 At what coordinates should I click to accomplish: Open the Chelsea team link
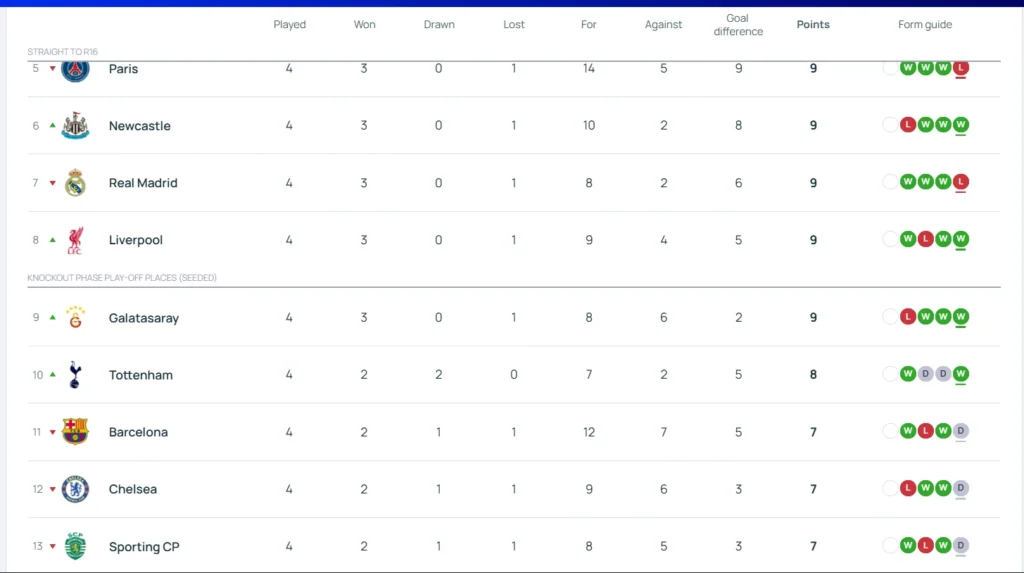pyautogui.click(x=133, y=489)
